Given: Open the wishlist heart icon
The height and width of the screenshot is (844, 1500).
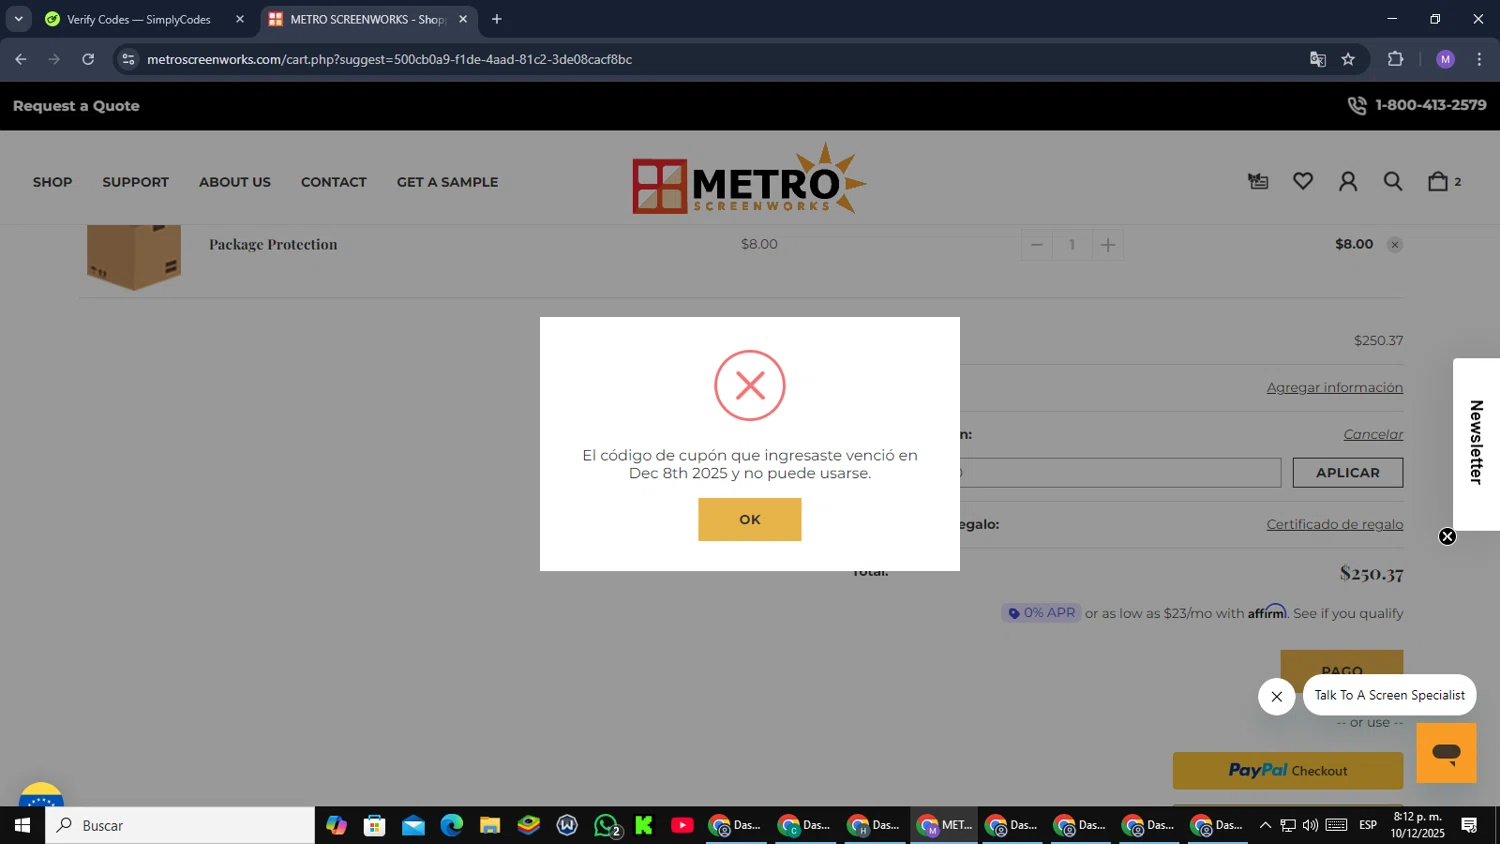Looking at the screenshot, I should [1303, 181].
